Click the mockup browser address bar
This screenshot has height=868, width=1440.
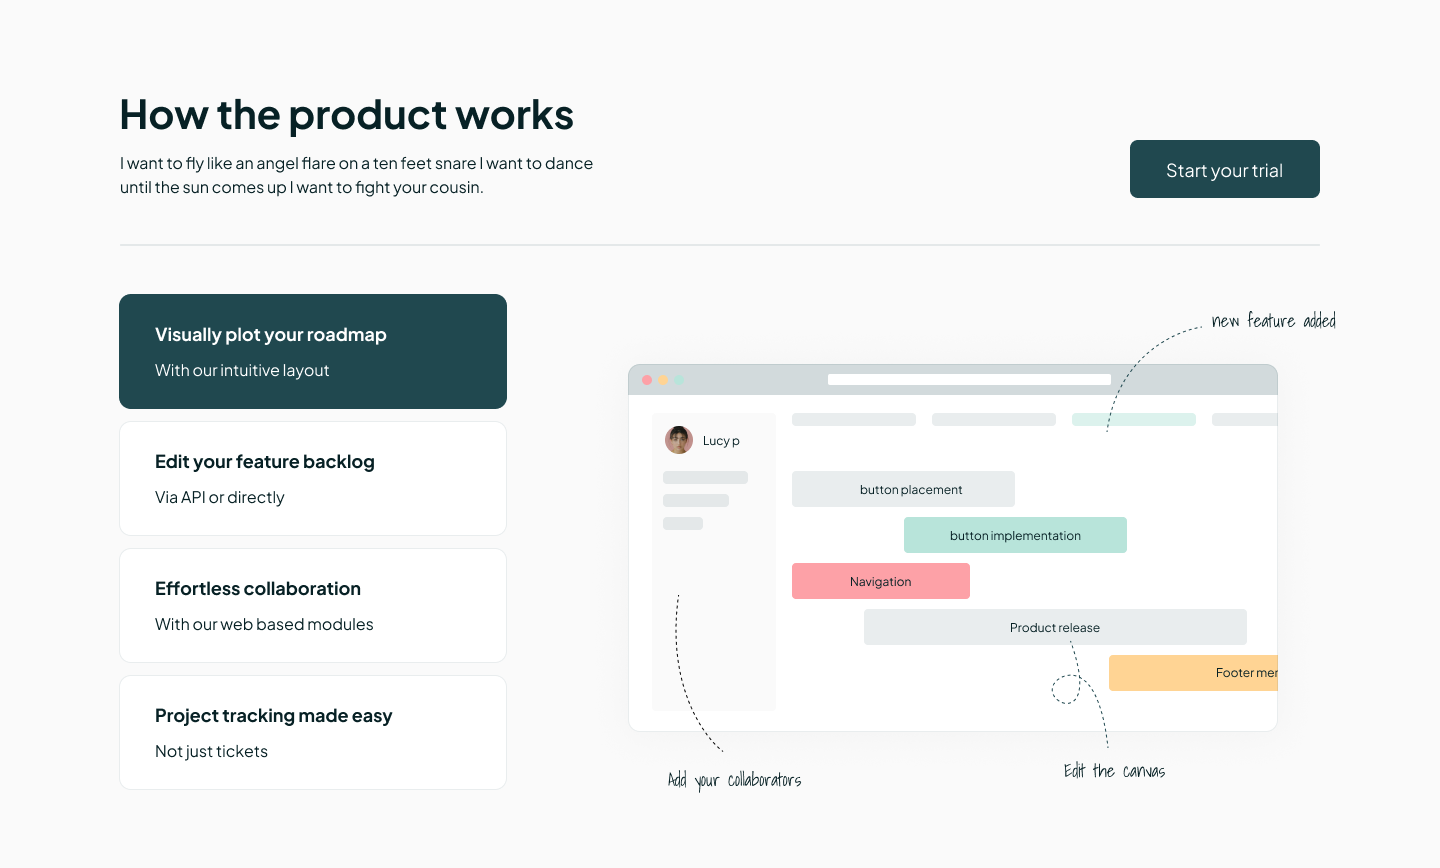[x=969, y=380]
